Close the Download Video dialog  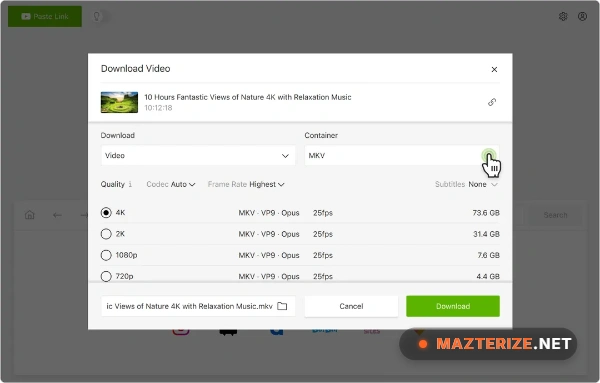tap(494, 69)
